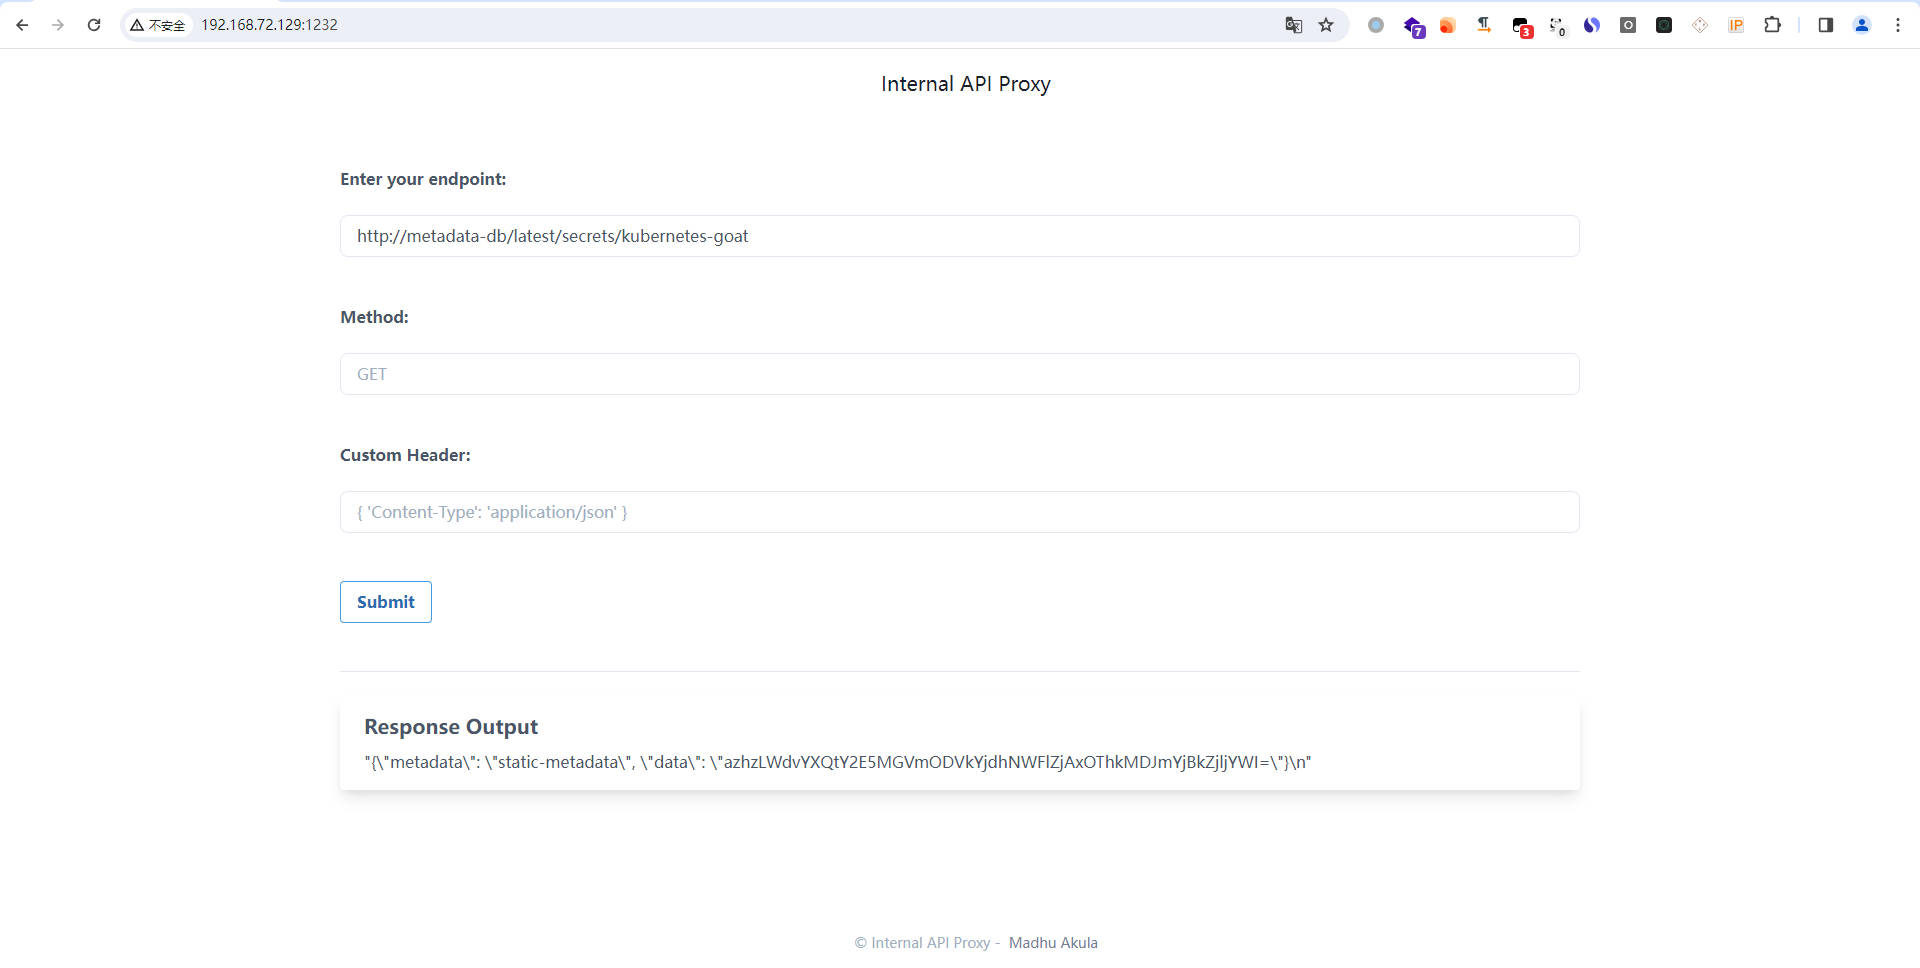The height and width of the screenshot is (968, 1920).
Task: Open the Madhu Akula footer link
Action: (1053, 943)
